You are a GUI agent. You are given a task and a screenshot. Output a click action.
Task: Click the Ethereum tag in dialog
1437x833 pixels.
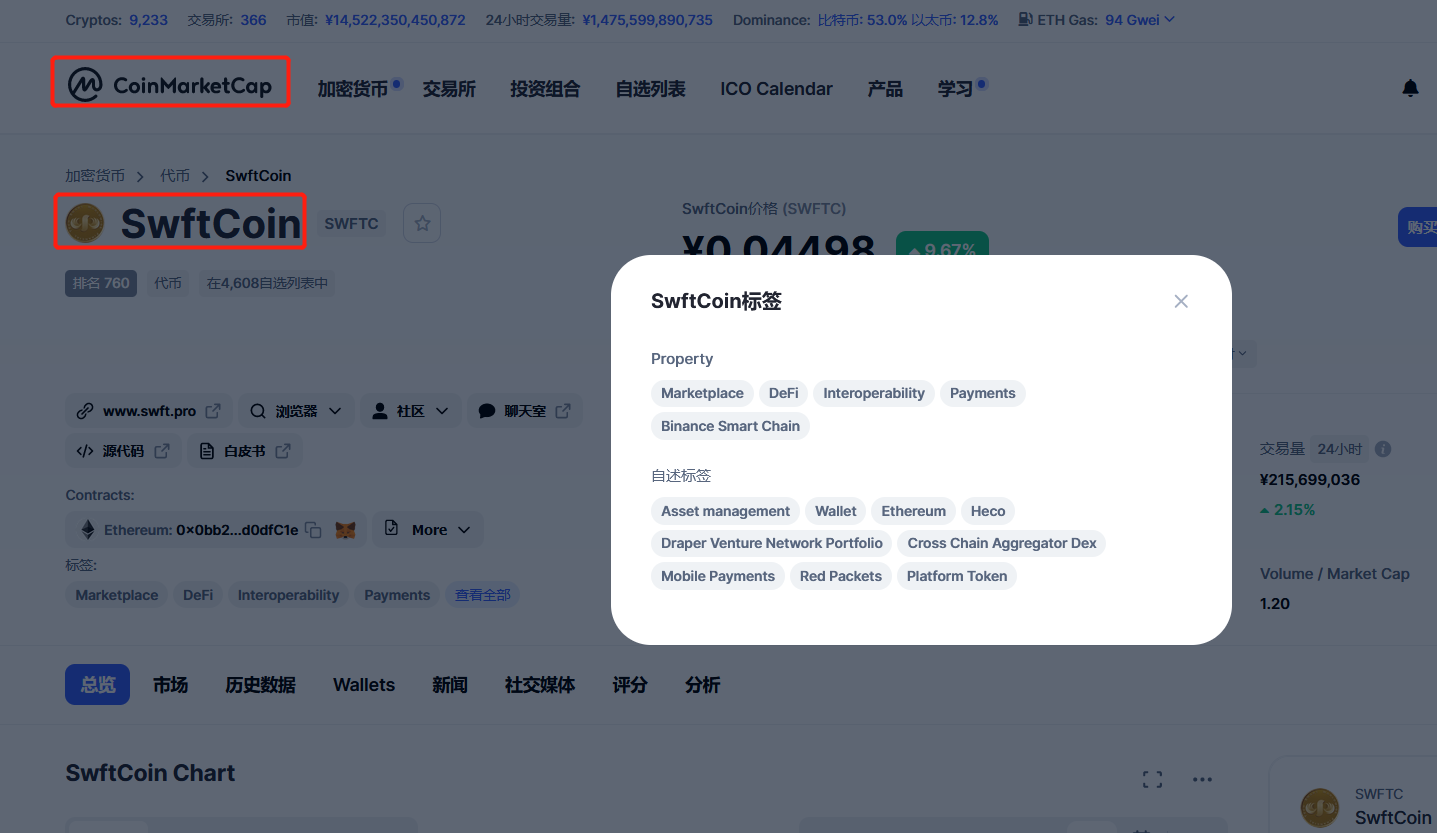point(913,511)
